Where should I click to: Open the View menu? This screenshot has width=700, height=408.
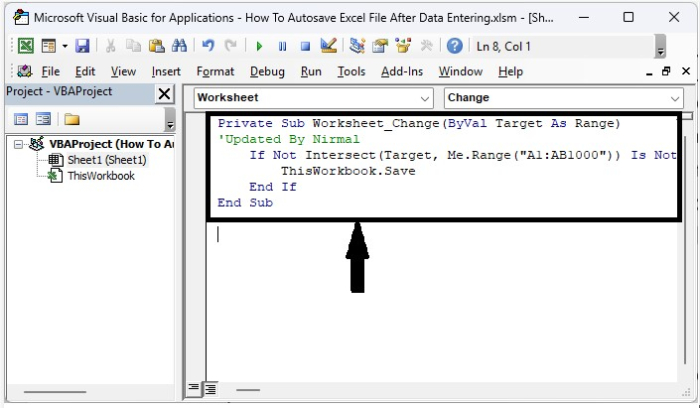click(x=123, y=71)
